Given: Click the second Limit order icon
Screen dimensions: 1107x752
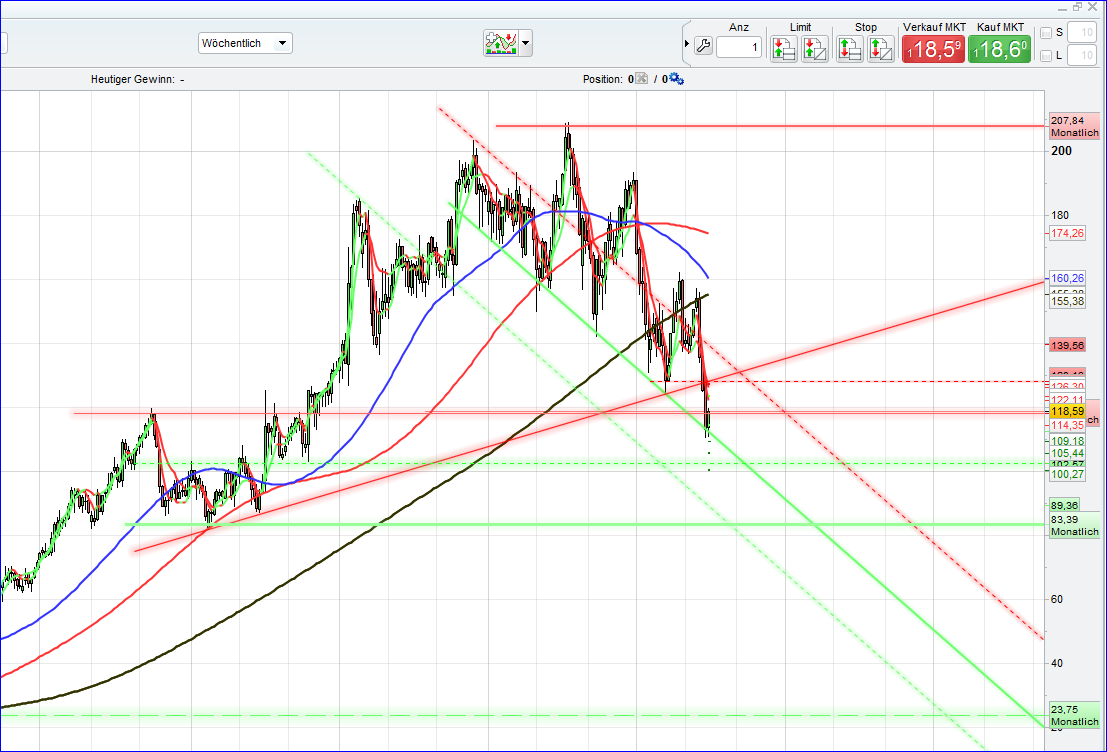Looking at the screenshot, I should [x=815, y=49].
